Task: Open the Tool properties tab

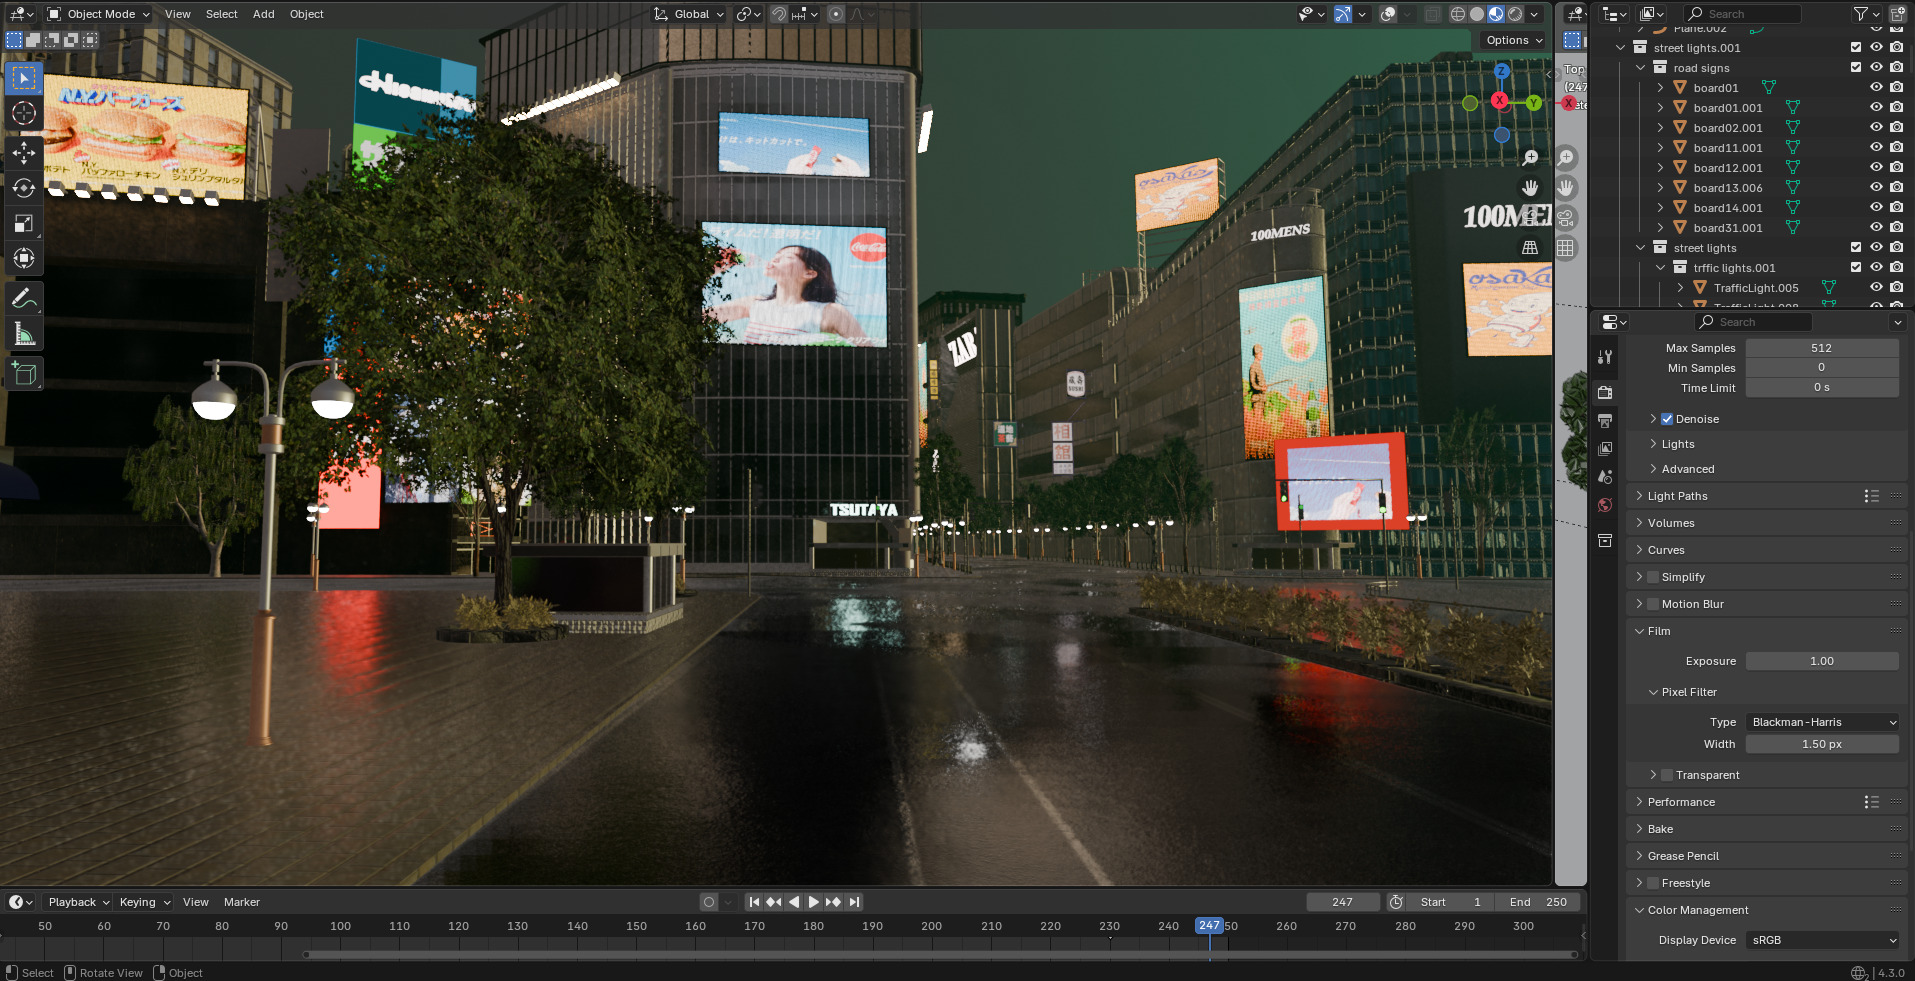Action: pyautogui.click(x=1605, y=357)
